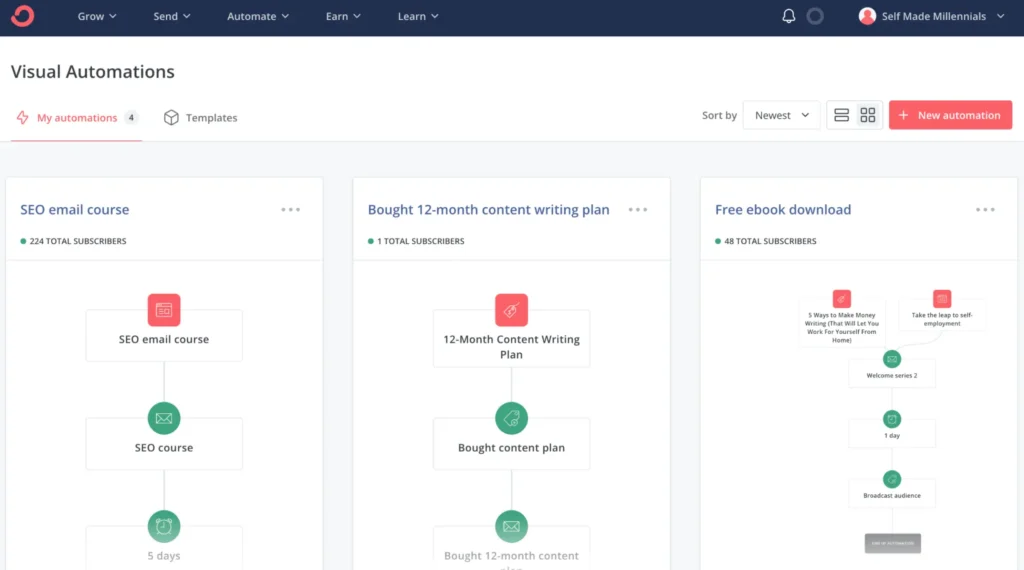This screenshot has width=1024, height=570.
Task: Open options menu for Bought 12-month content plan
Action: click(x=637, y=210)
